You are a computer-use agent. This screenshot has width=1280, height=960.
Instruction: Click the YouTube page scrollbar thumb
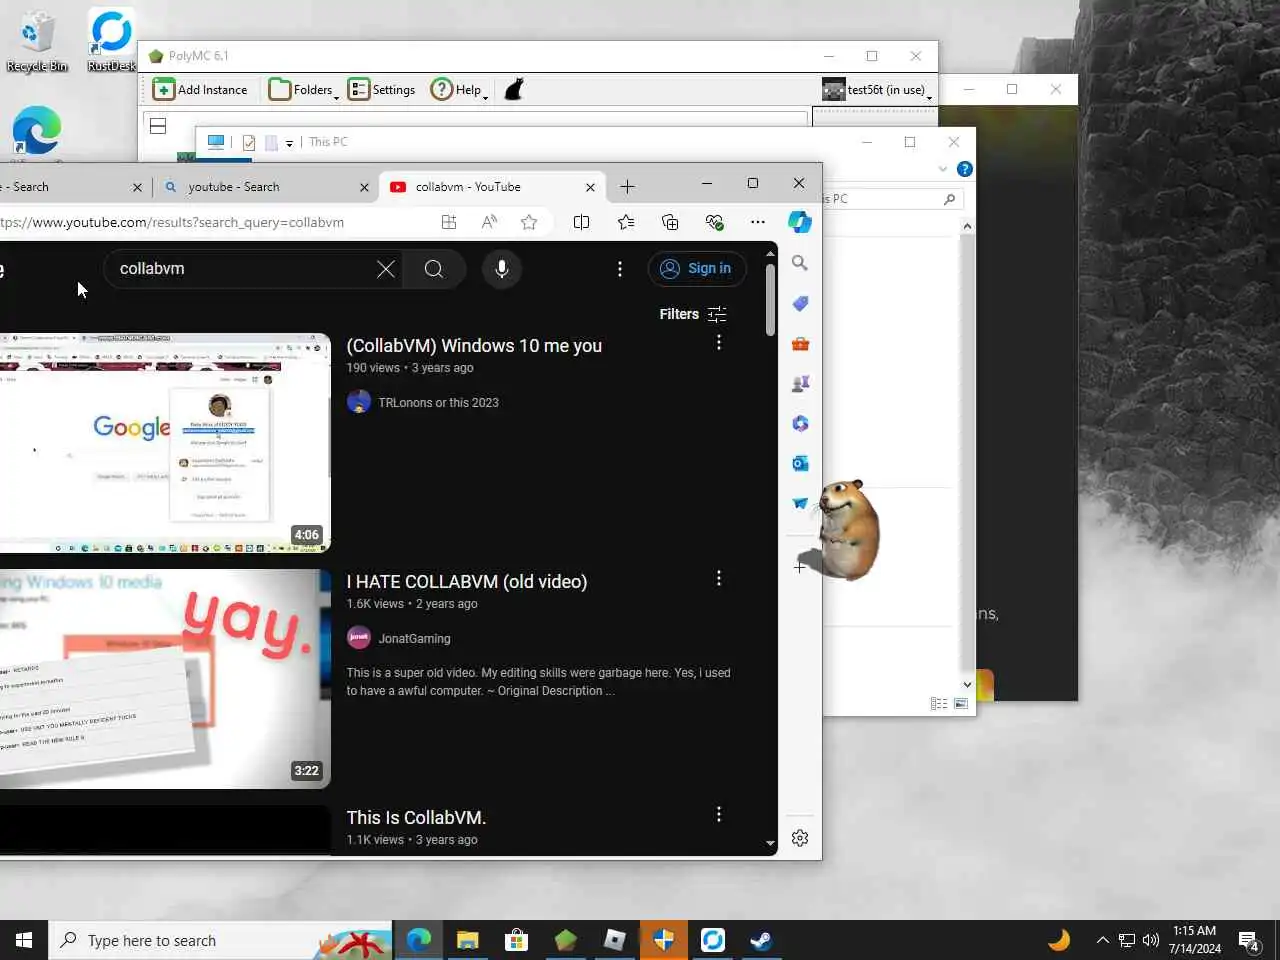tap(770, 300)
